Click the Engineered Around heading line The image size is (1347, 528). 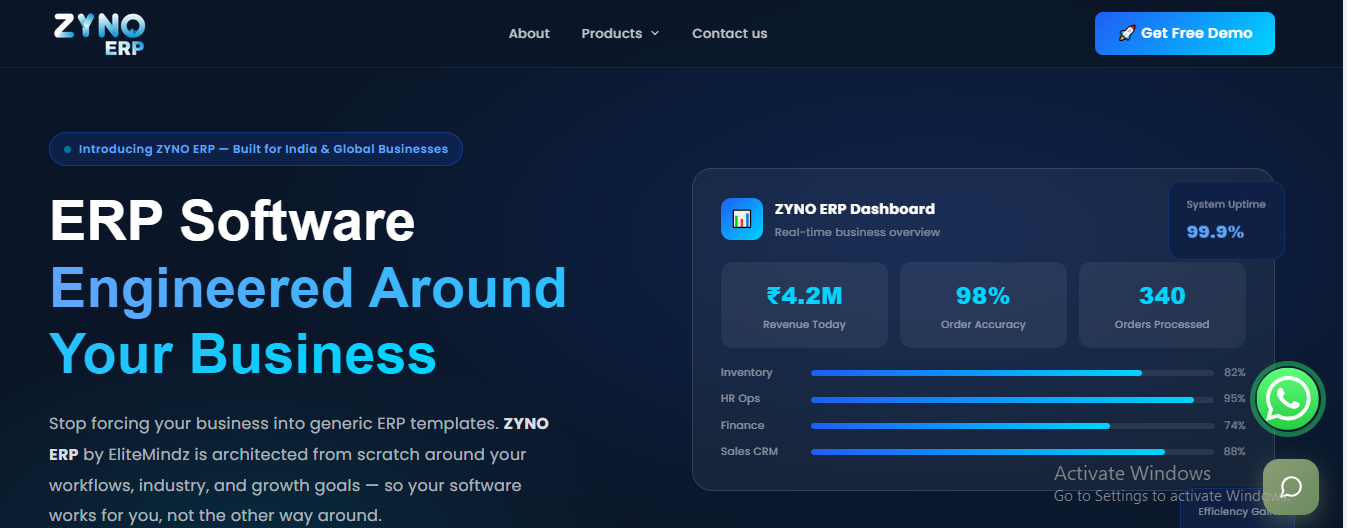pos(308,287)
